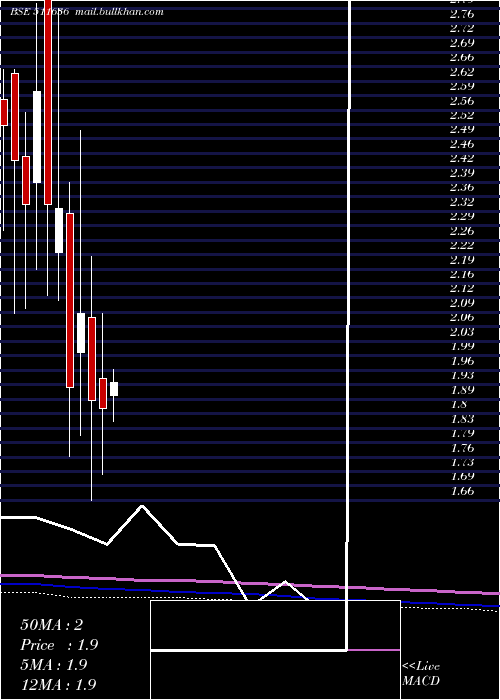Viewport: 500px width, 700px height.
Task: Click the 2.22 price axis label
Action: pyautogui.click(x=462, y=245)
